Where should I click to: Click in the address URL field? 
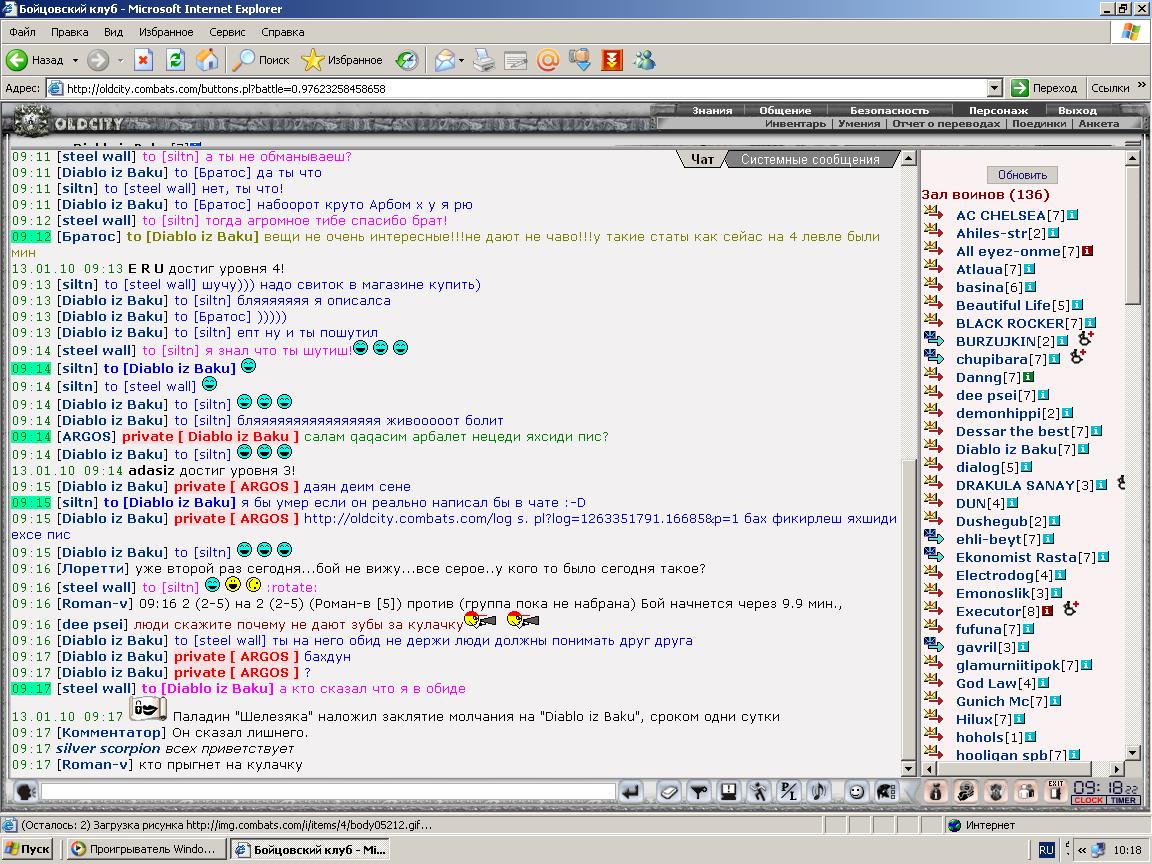(525, 89)
